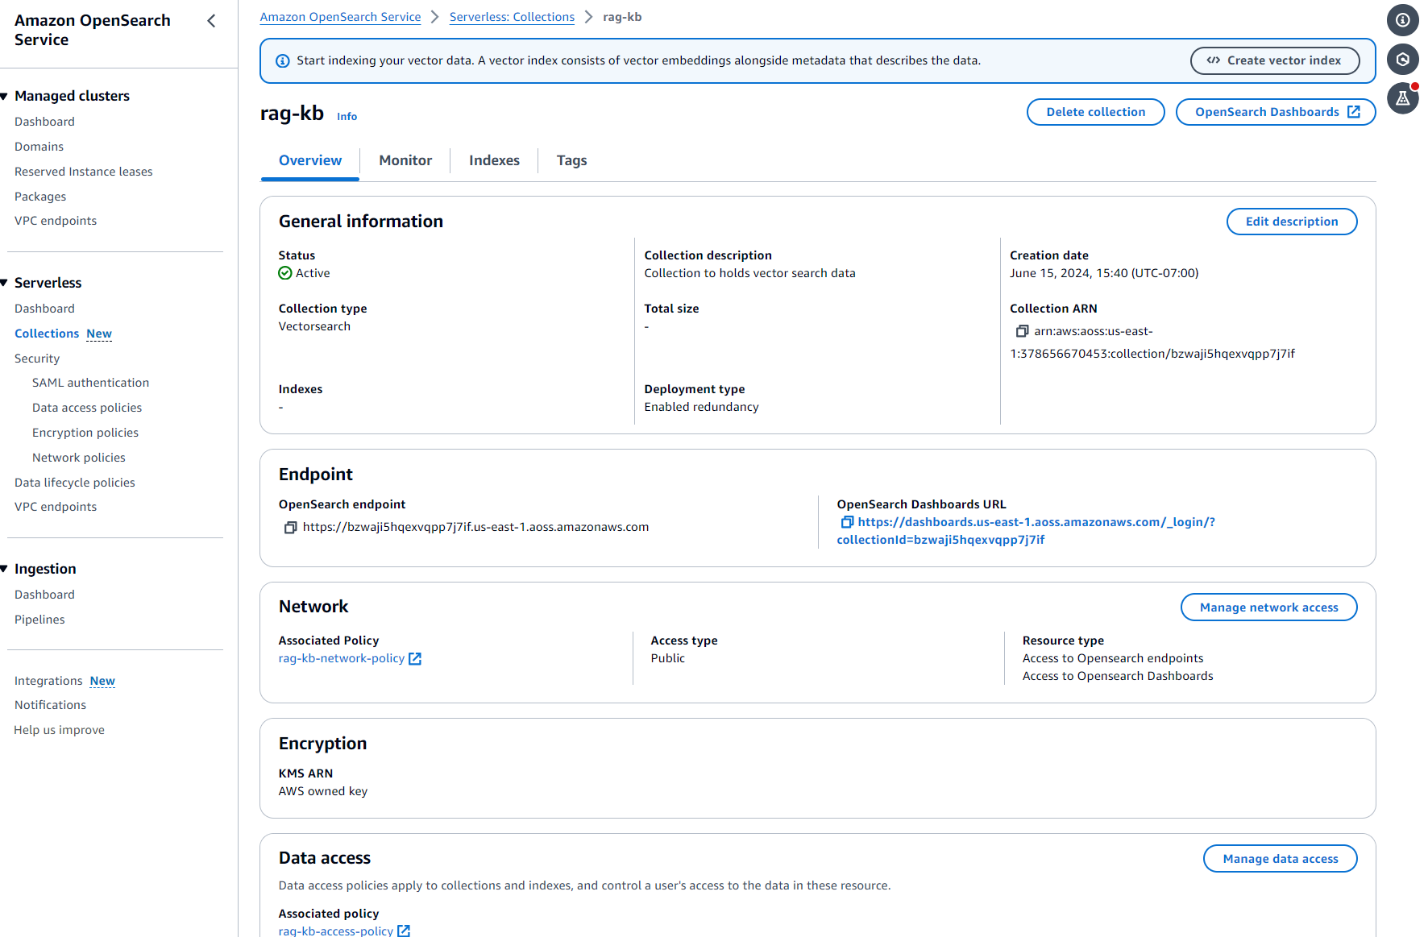Screen dimensions: 1428x937
Task: Open Integrations in the sidebar
Action: tap(48, 681)
